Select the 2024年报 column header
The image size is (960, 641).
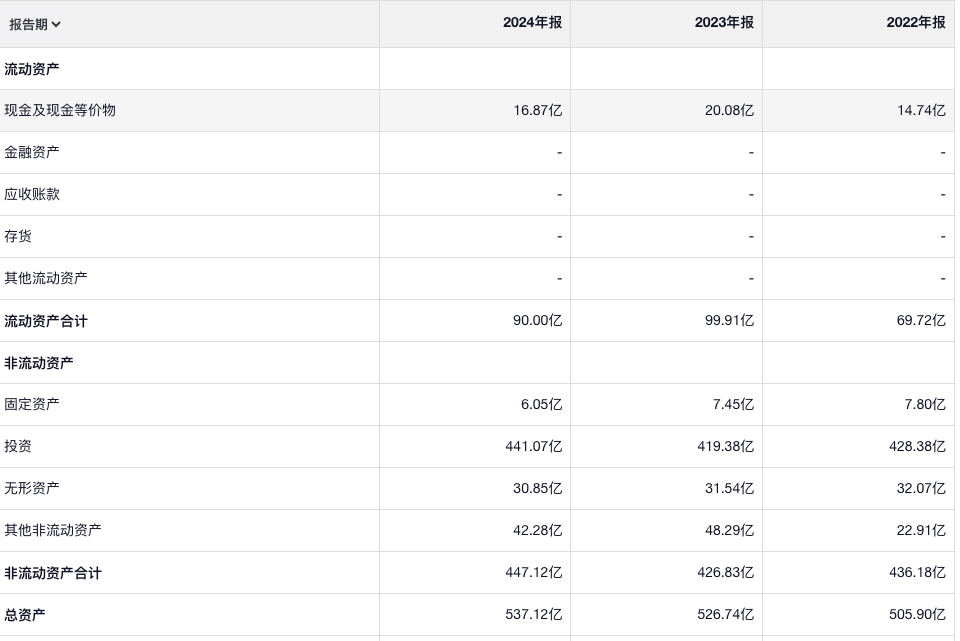tap(532, 23)
